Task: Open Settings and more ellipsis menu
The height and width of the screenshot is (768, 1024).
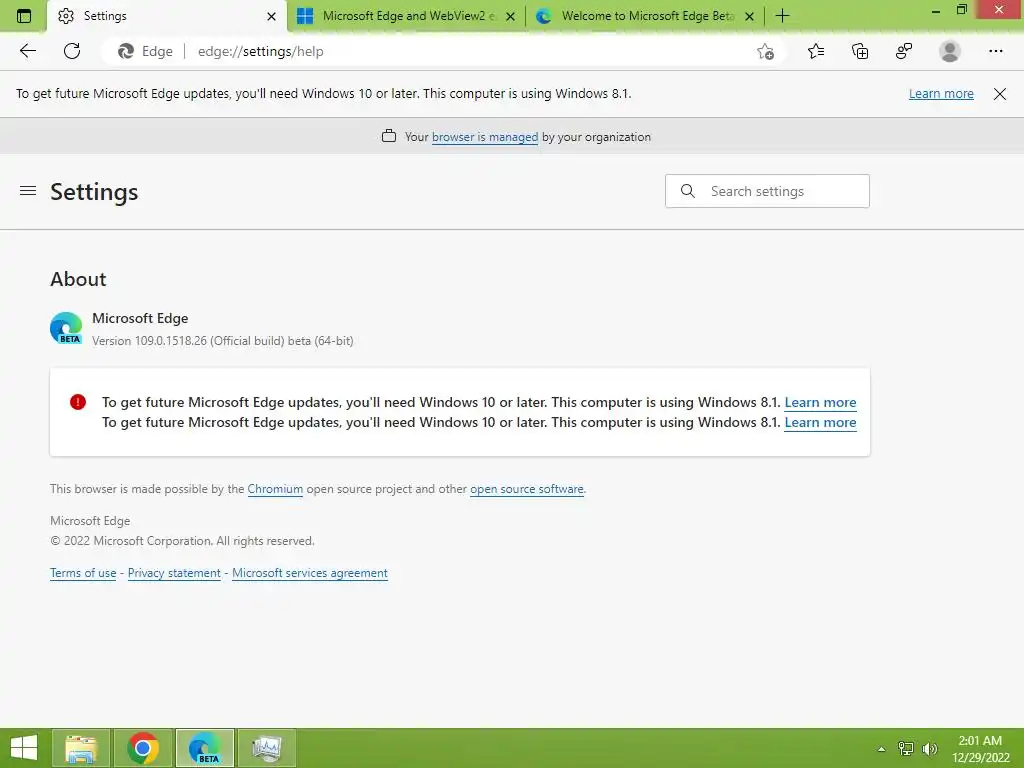Action: coord(995,51)
